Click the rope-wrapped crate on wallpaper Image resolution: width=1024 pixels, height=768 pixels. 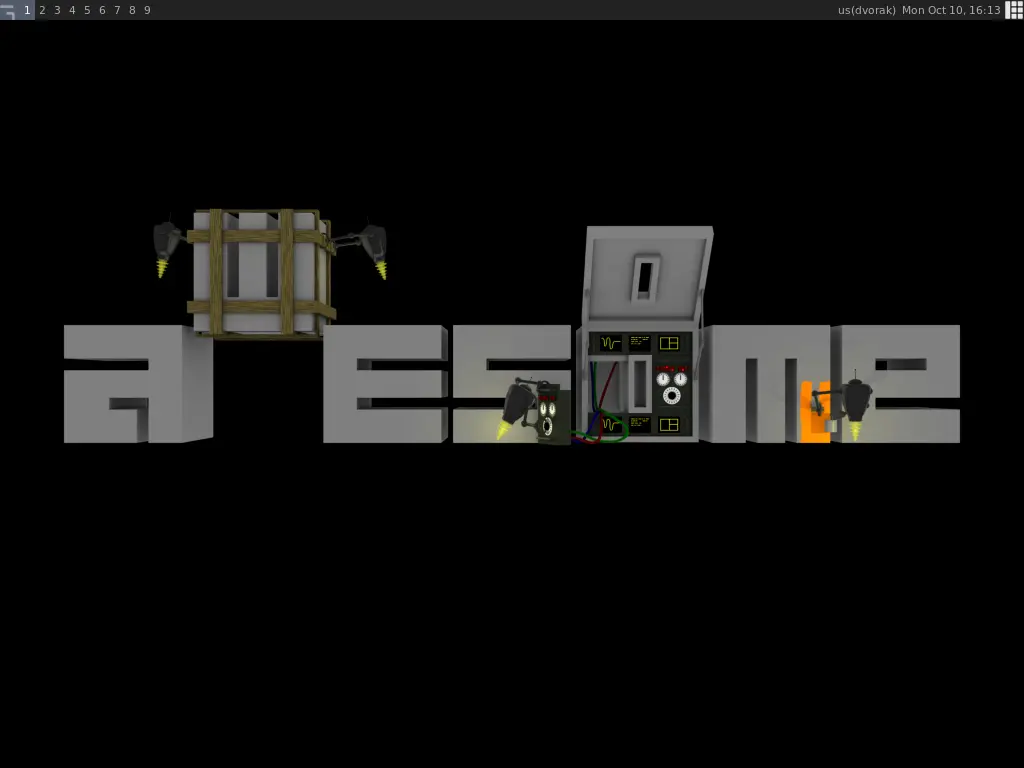260,271
